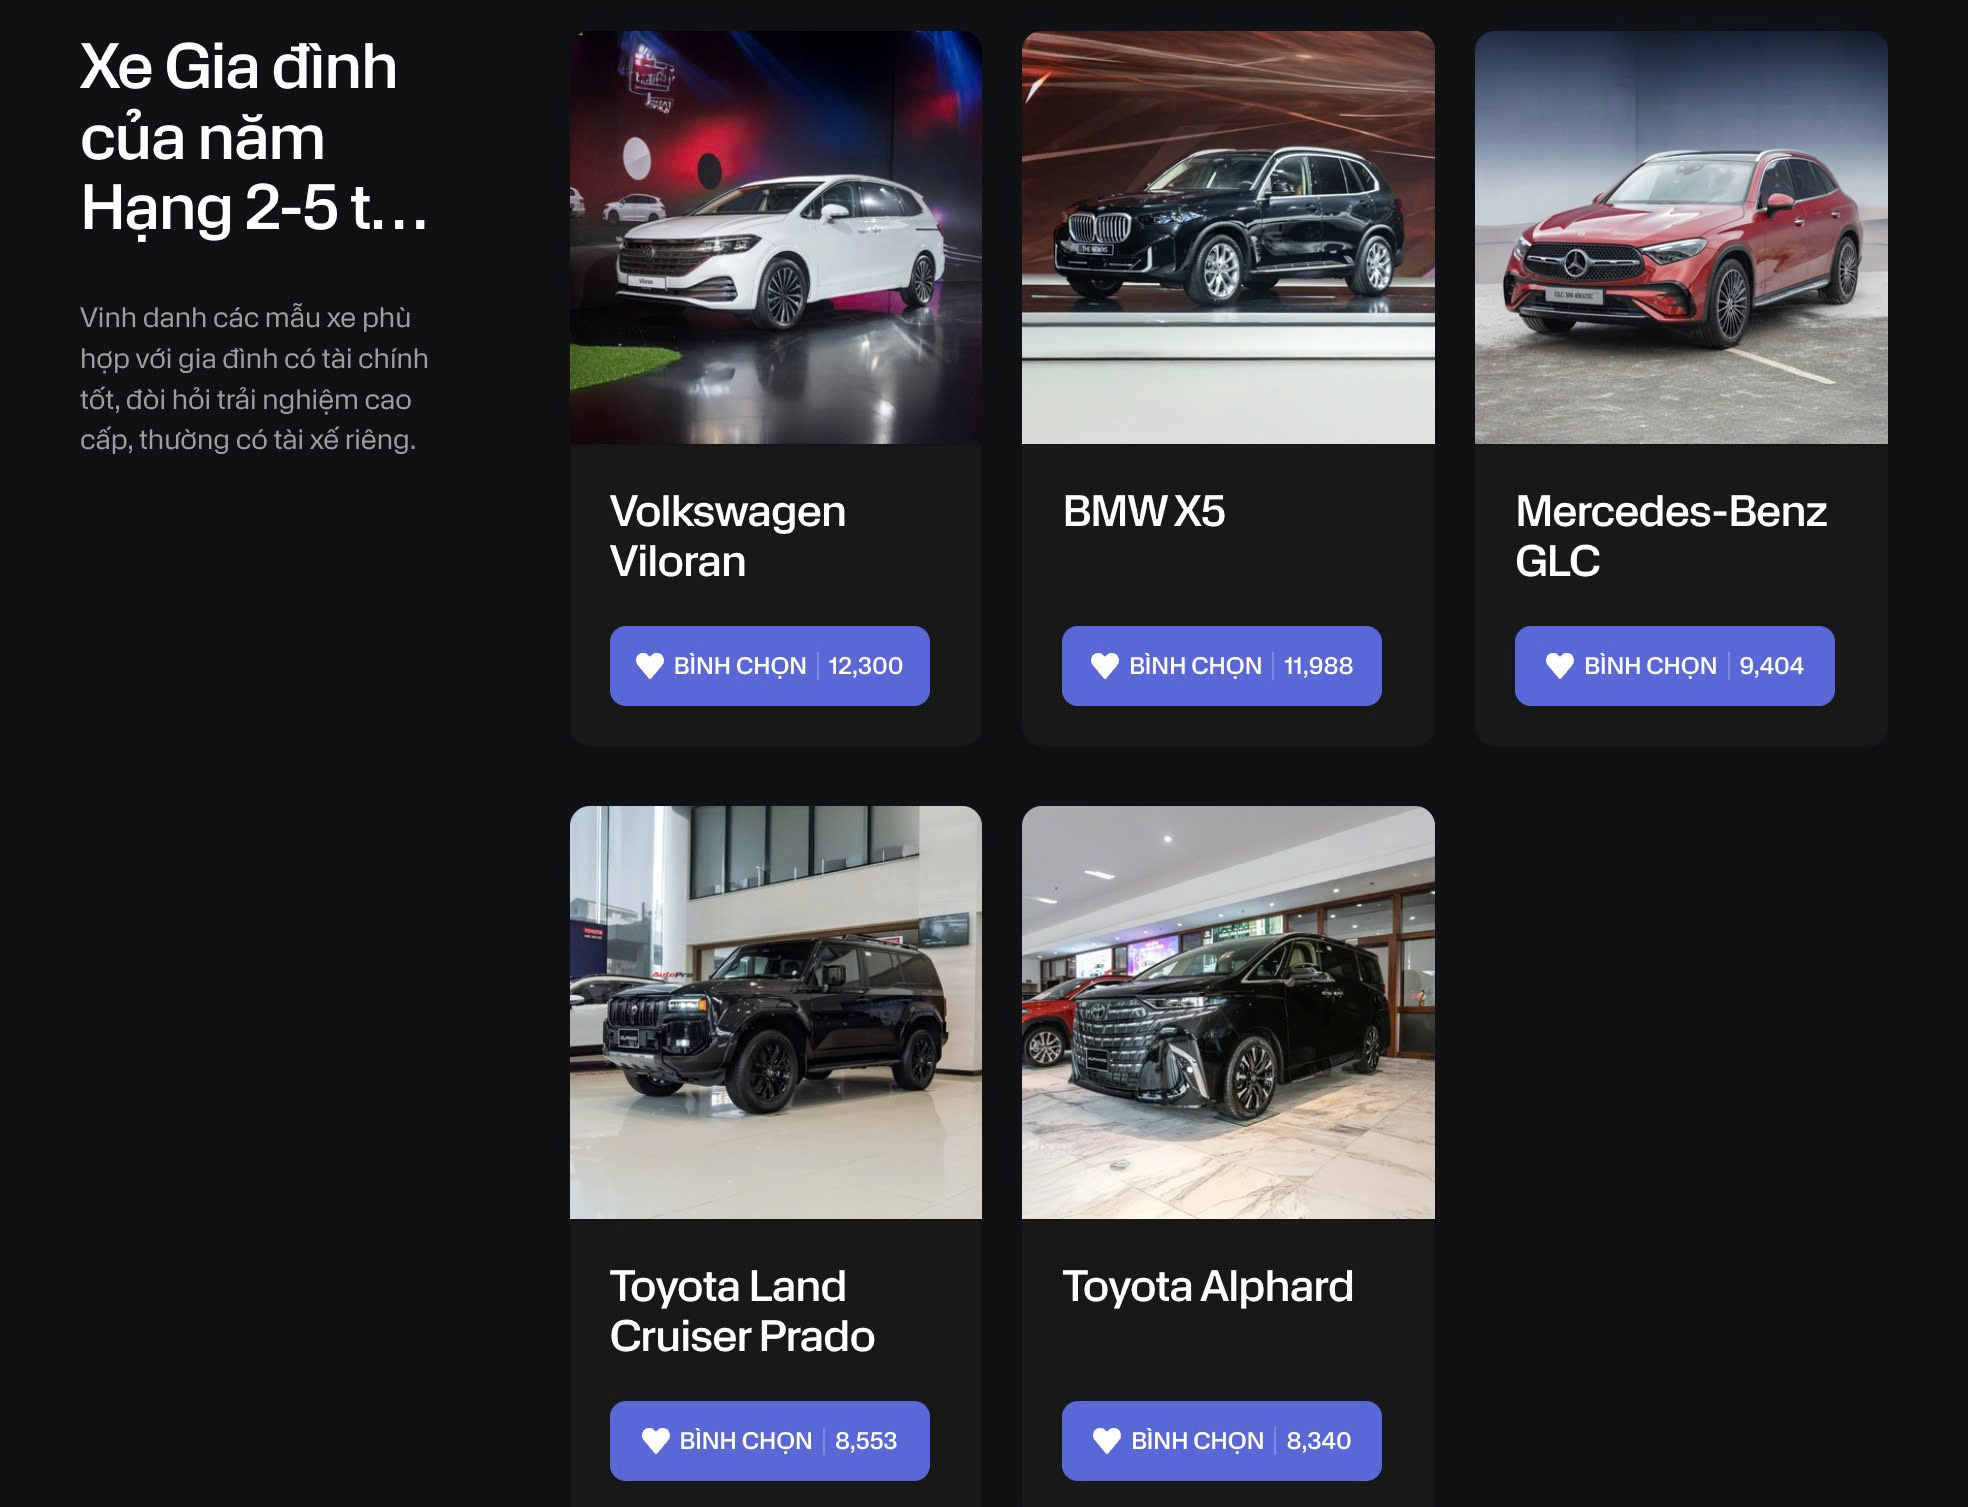
Task: Open the white Volkswagen Viloran photo
Action: (776, 237)
